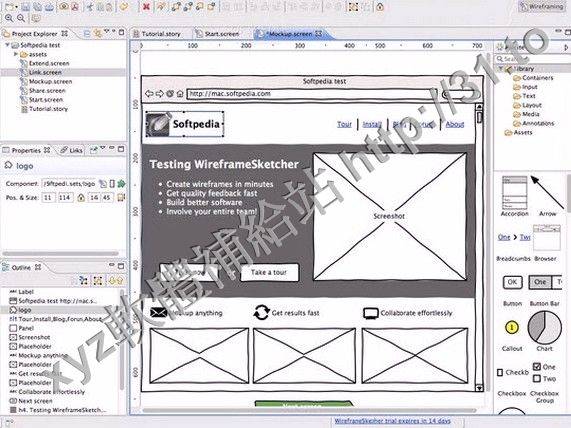Screen dimensions: 571x428
Task: Click the lock icon between position and size fields
Action: click(81, 198)
